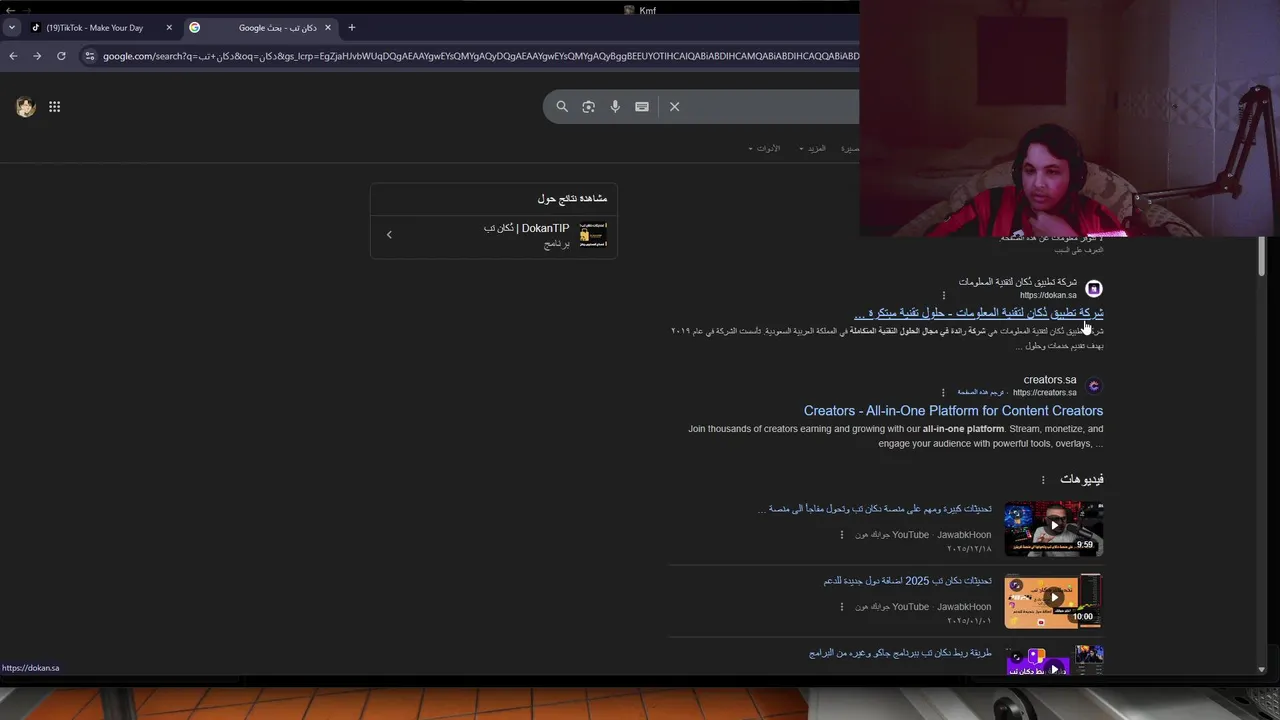Open more options for creators.sa result
Viewport: 1280px width, 720px height.
click(x=943, y=393)
